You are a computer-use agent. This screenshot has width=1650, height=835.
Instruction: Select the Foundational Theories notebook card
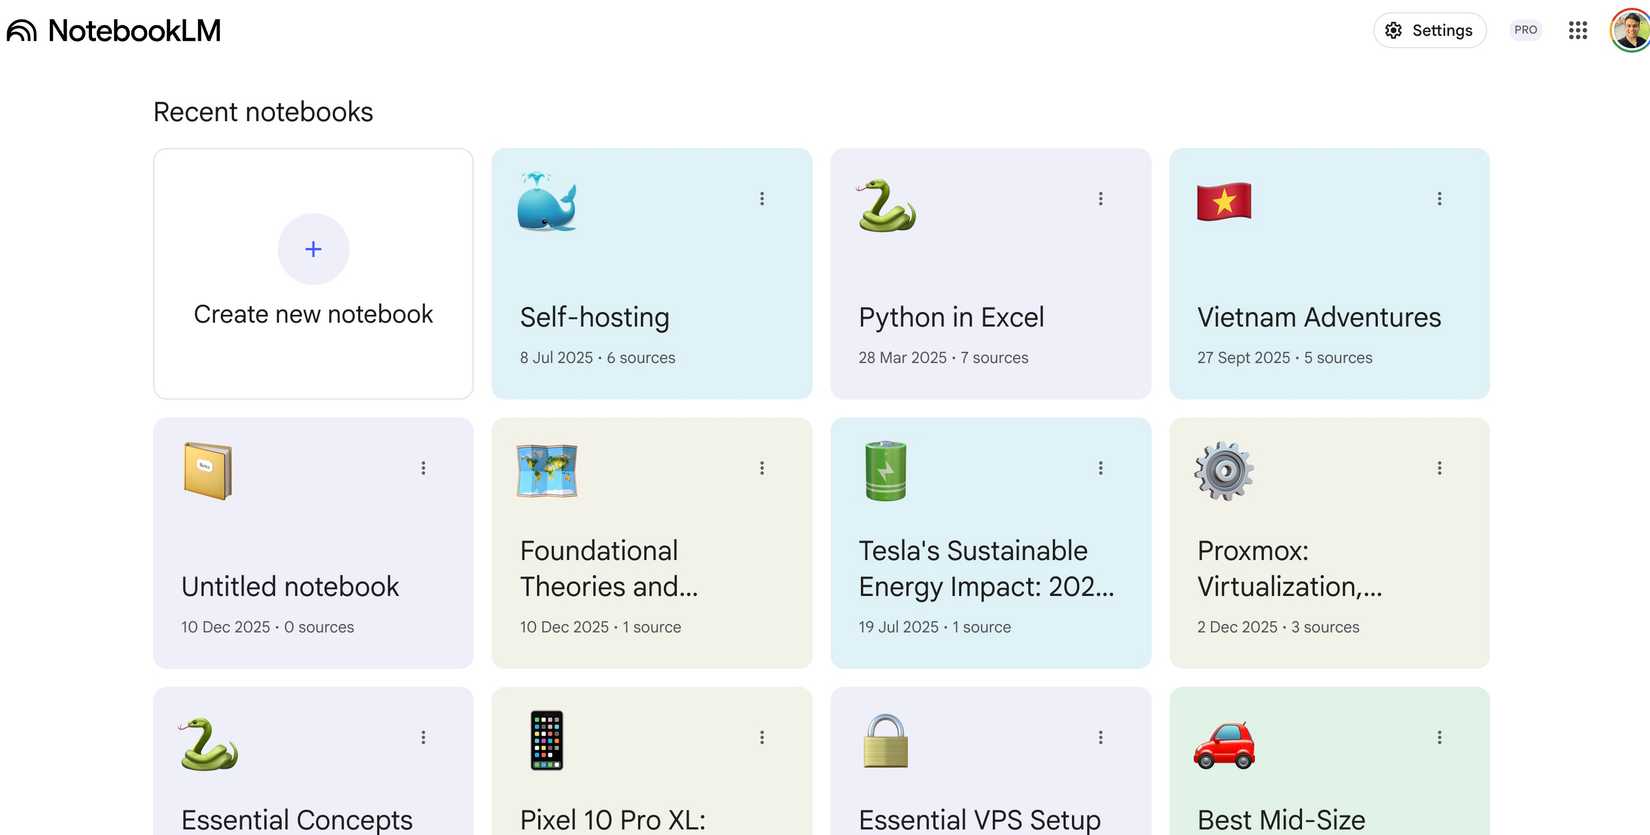[x=651, y=568]
